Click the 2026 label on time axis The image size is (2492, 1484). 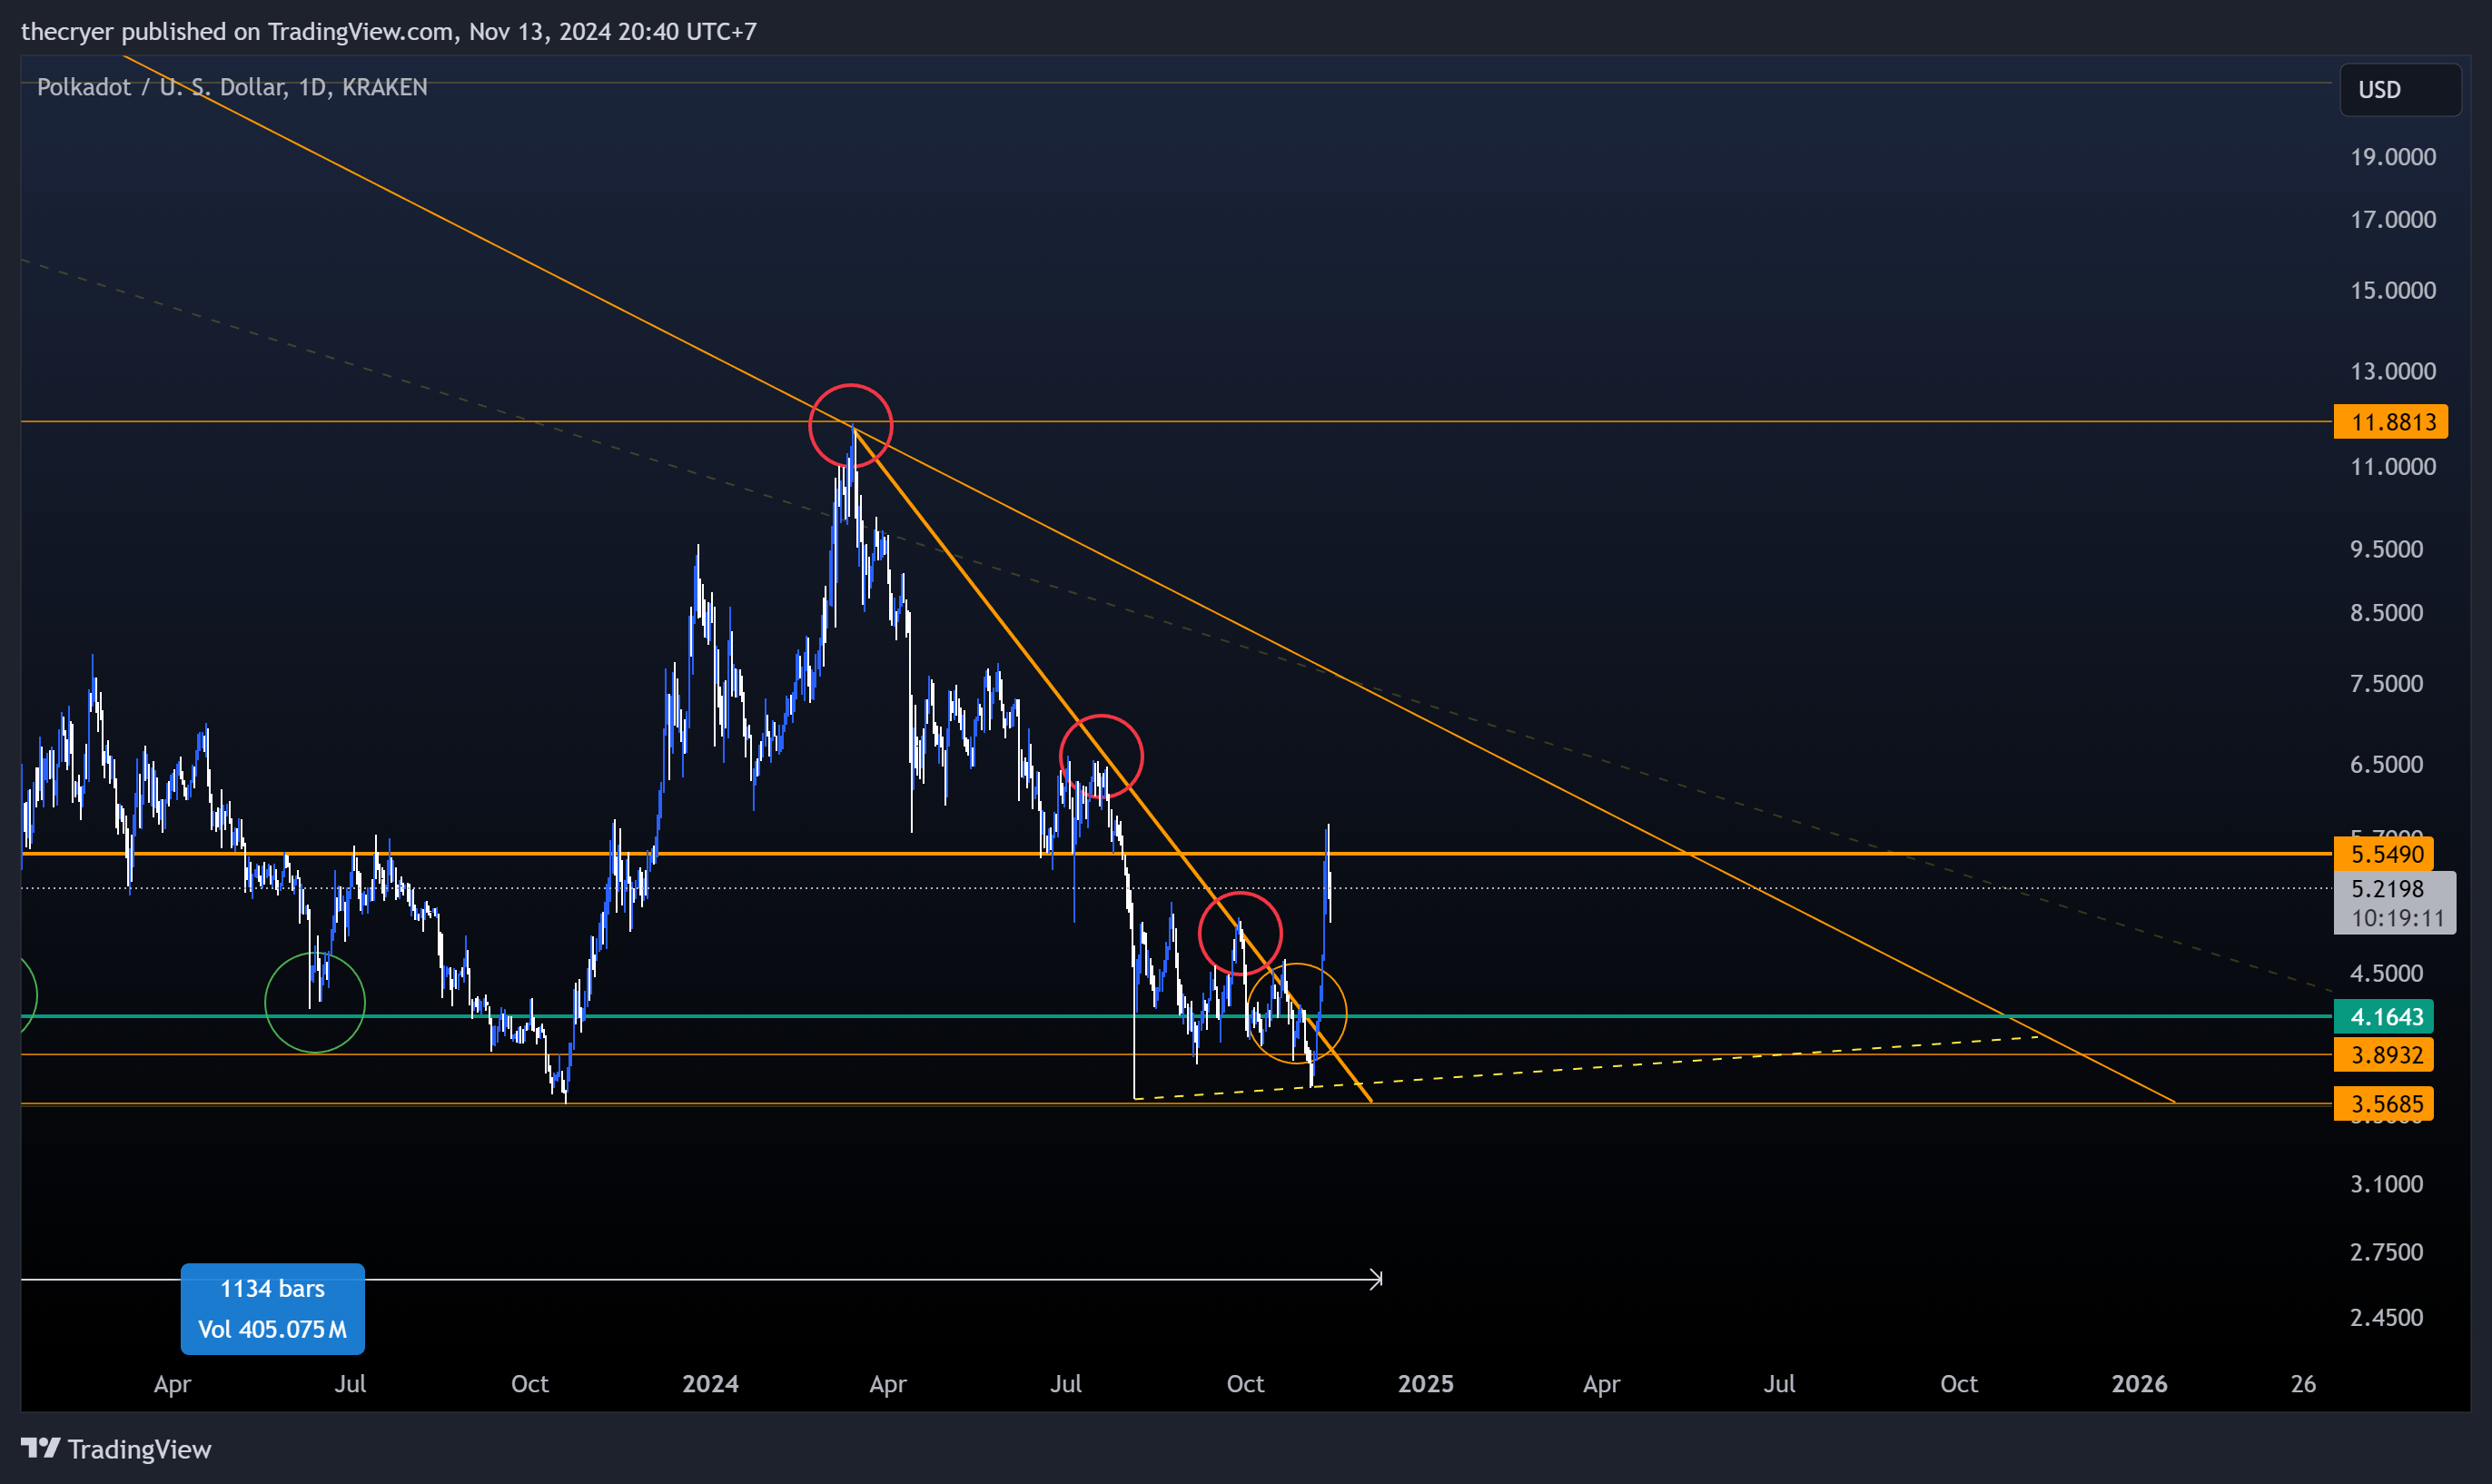point(2139,1384)
